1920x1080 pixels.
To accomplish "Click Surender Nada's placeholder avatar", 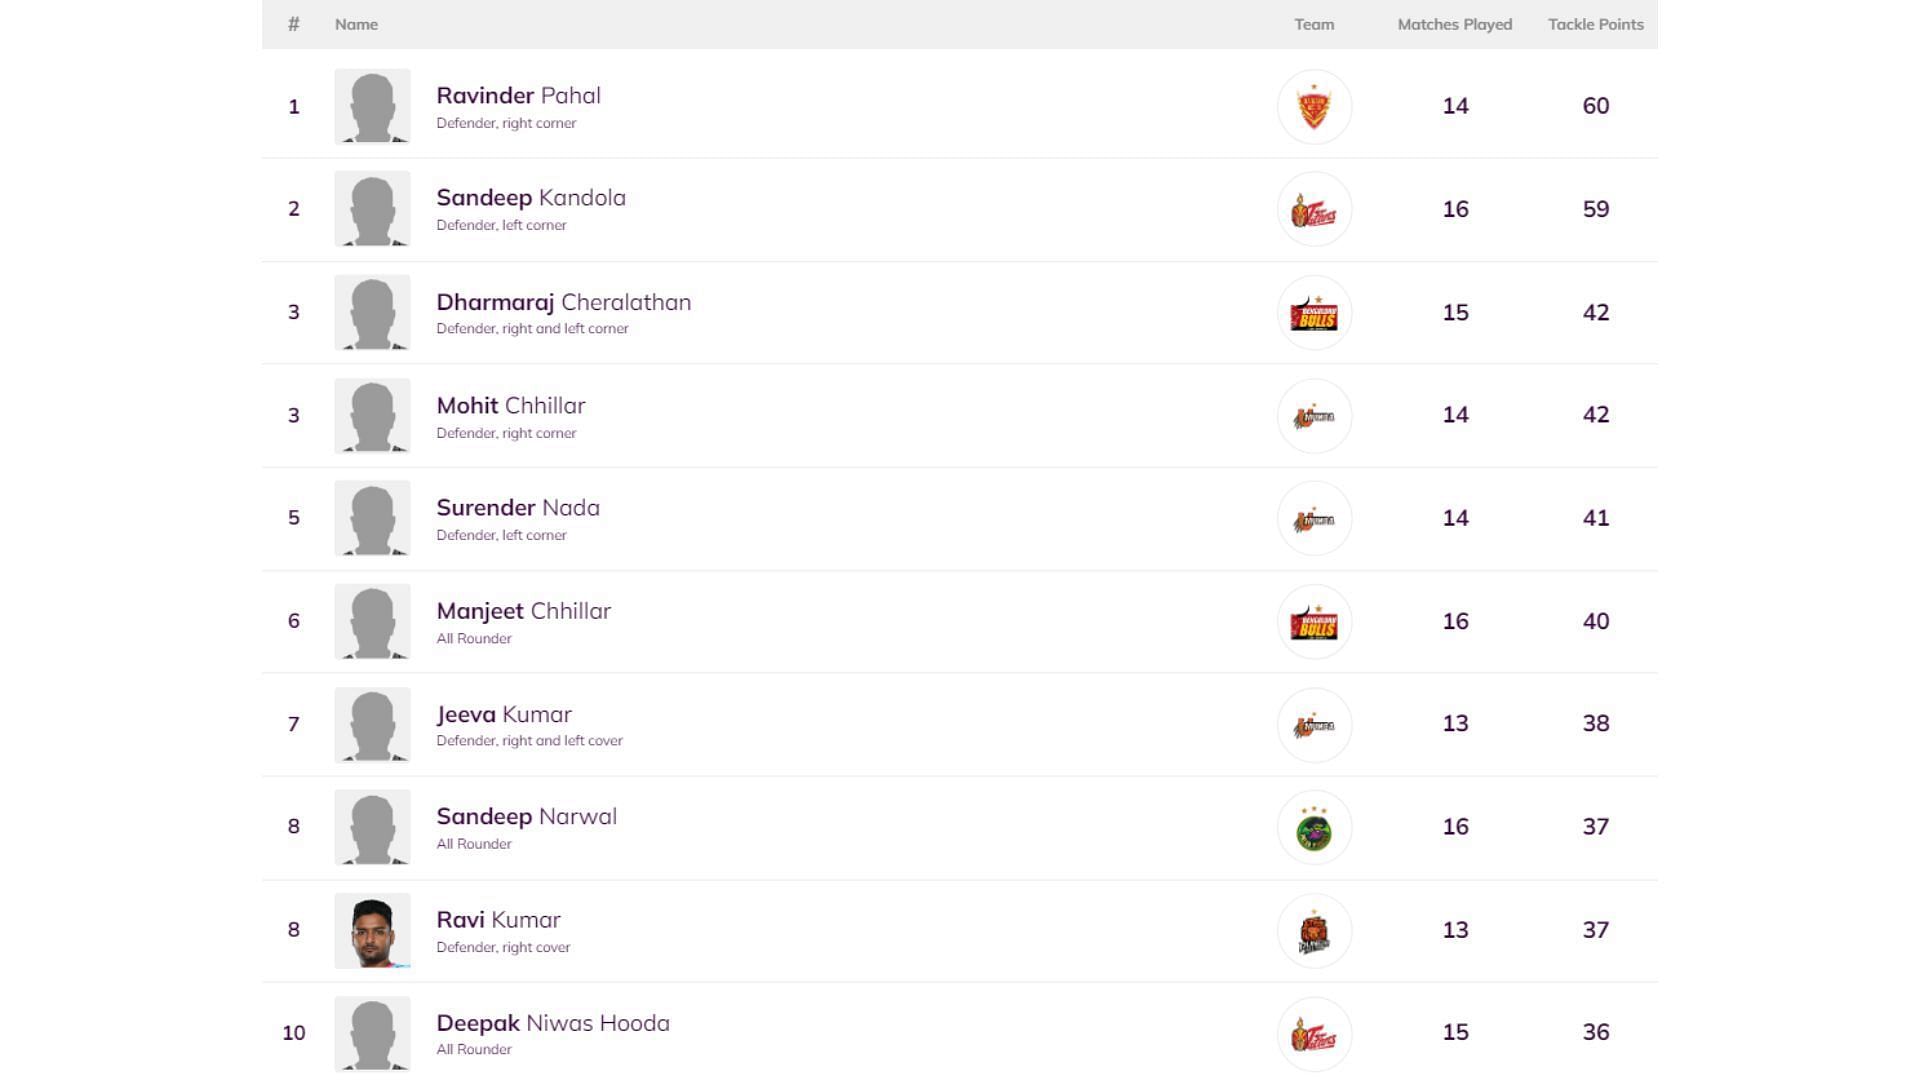I will [372, 518].
